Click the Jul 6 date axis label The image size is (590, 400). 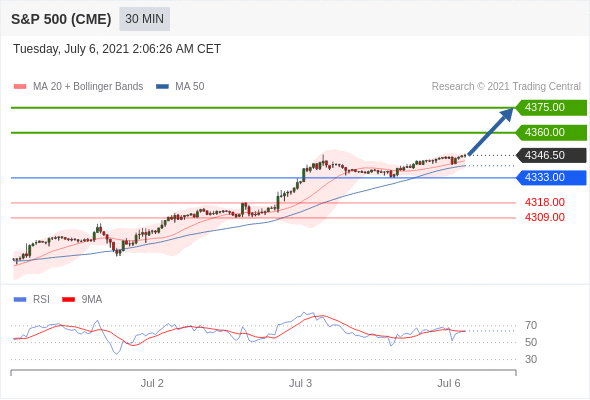coord(449,383)
